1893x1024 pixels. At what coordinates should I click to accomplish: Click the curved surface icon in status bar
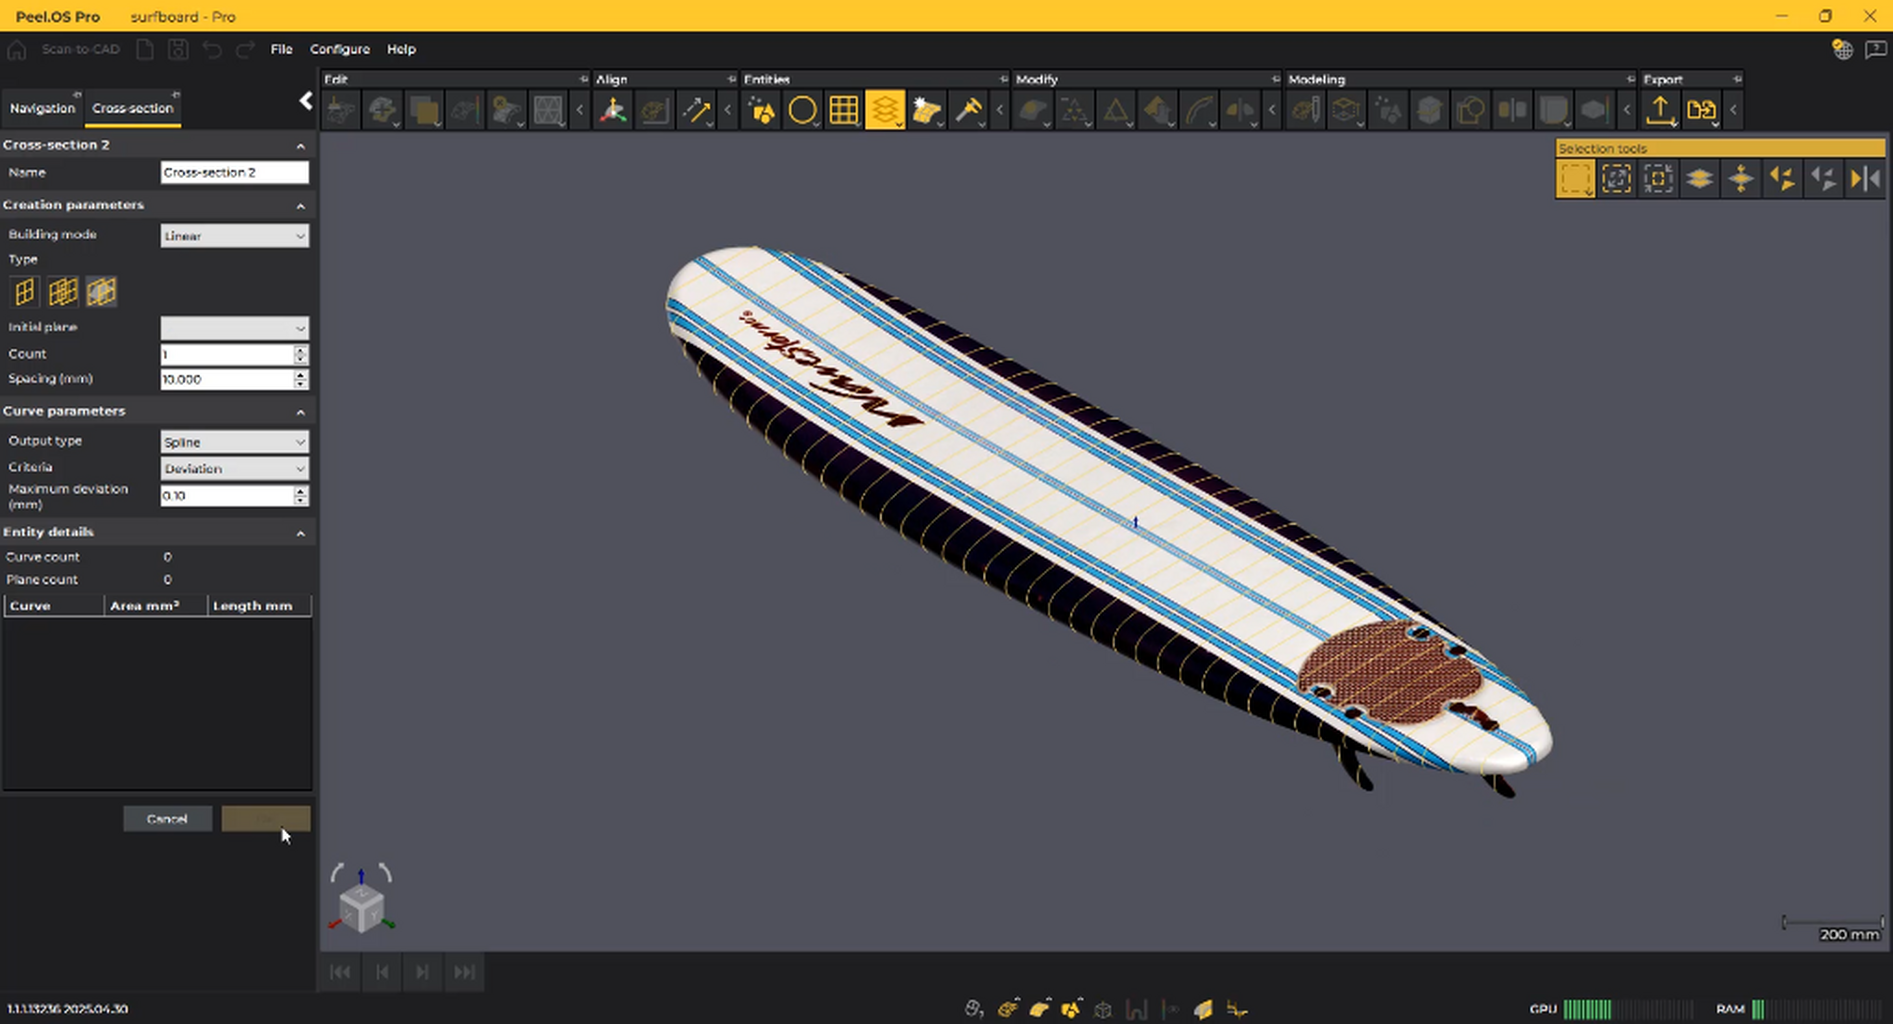(1203, 1009)
